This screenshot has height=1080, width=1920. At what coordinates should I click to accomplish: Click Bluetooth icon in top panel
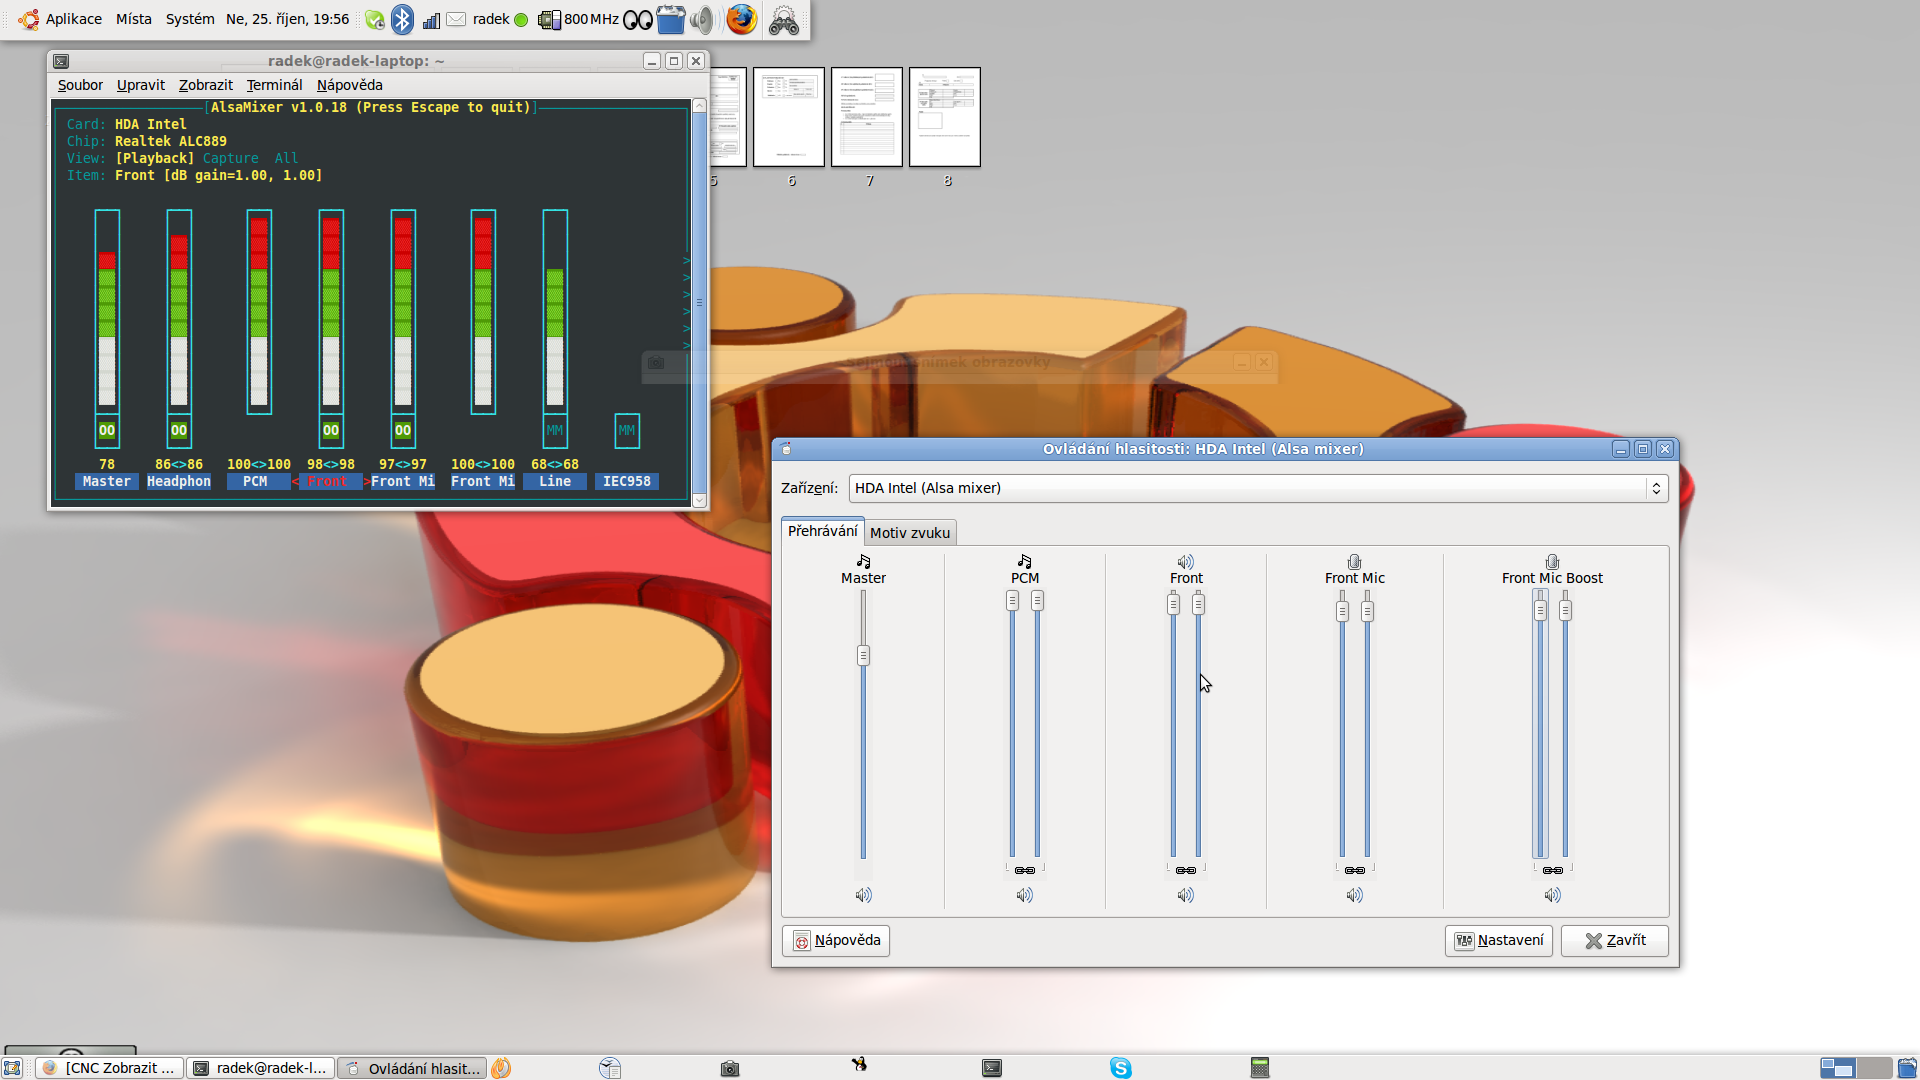(x=402, y=19)
